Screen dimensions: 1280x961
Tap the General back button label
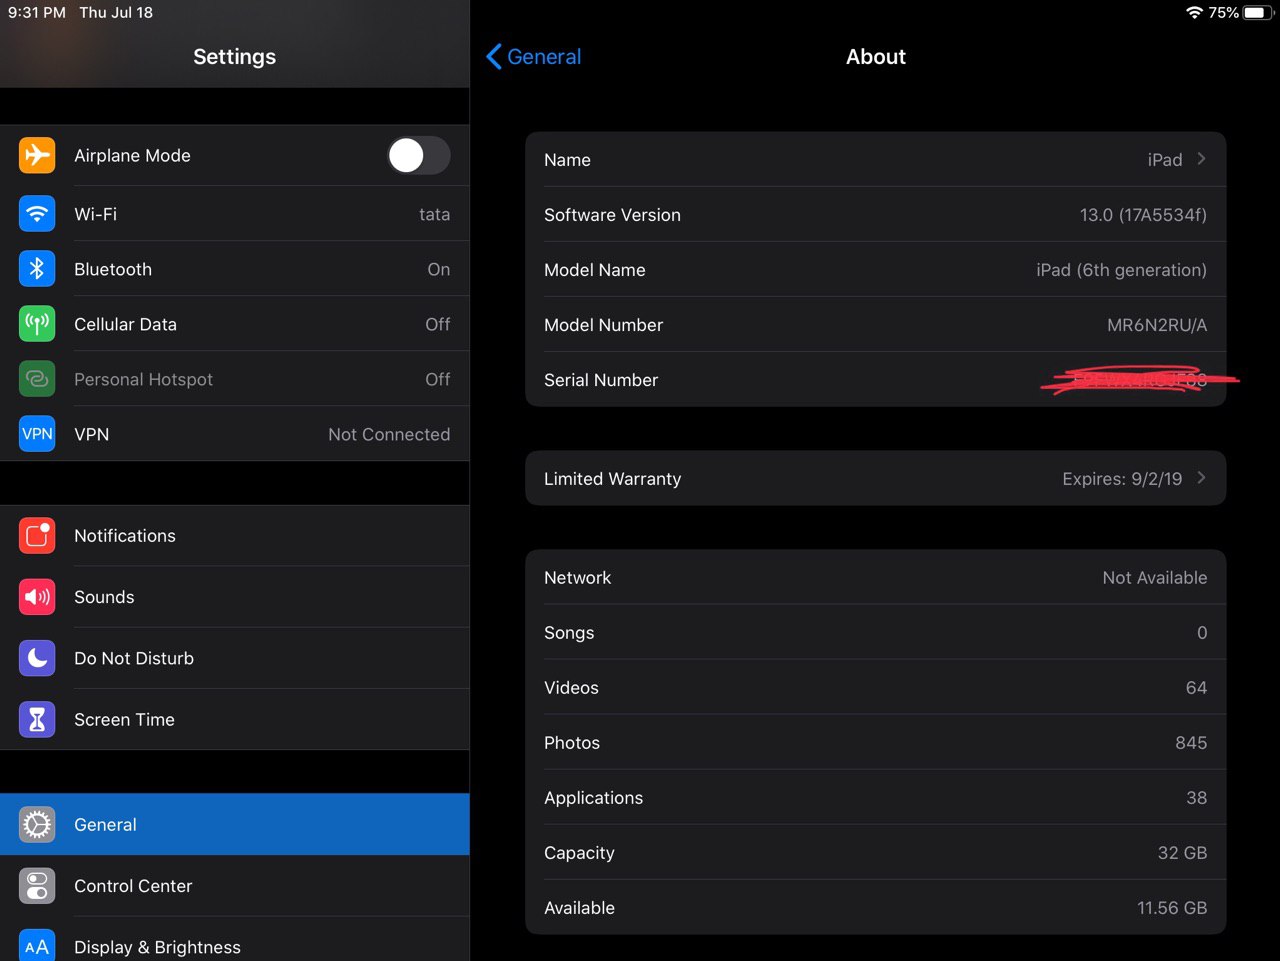(544, 57)
